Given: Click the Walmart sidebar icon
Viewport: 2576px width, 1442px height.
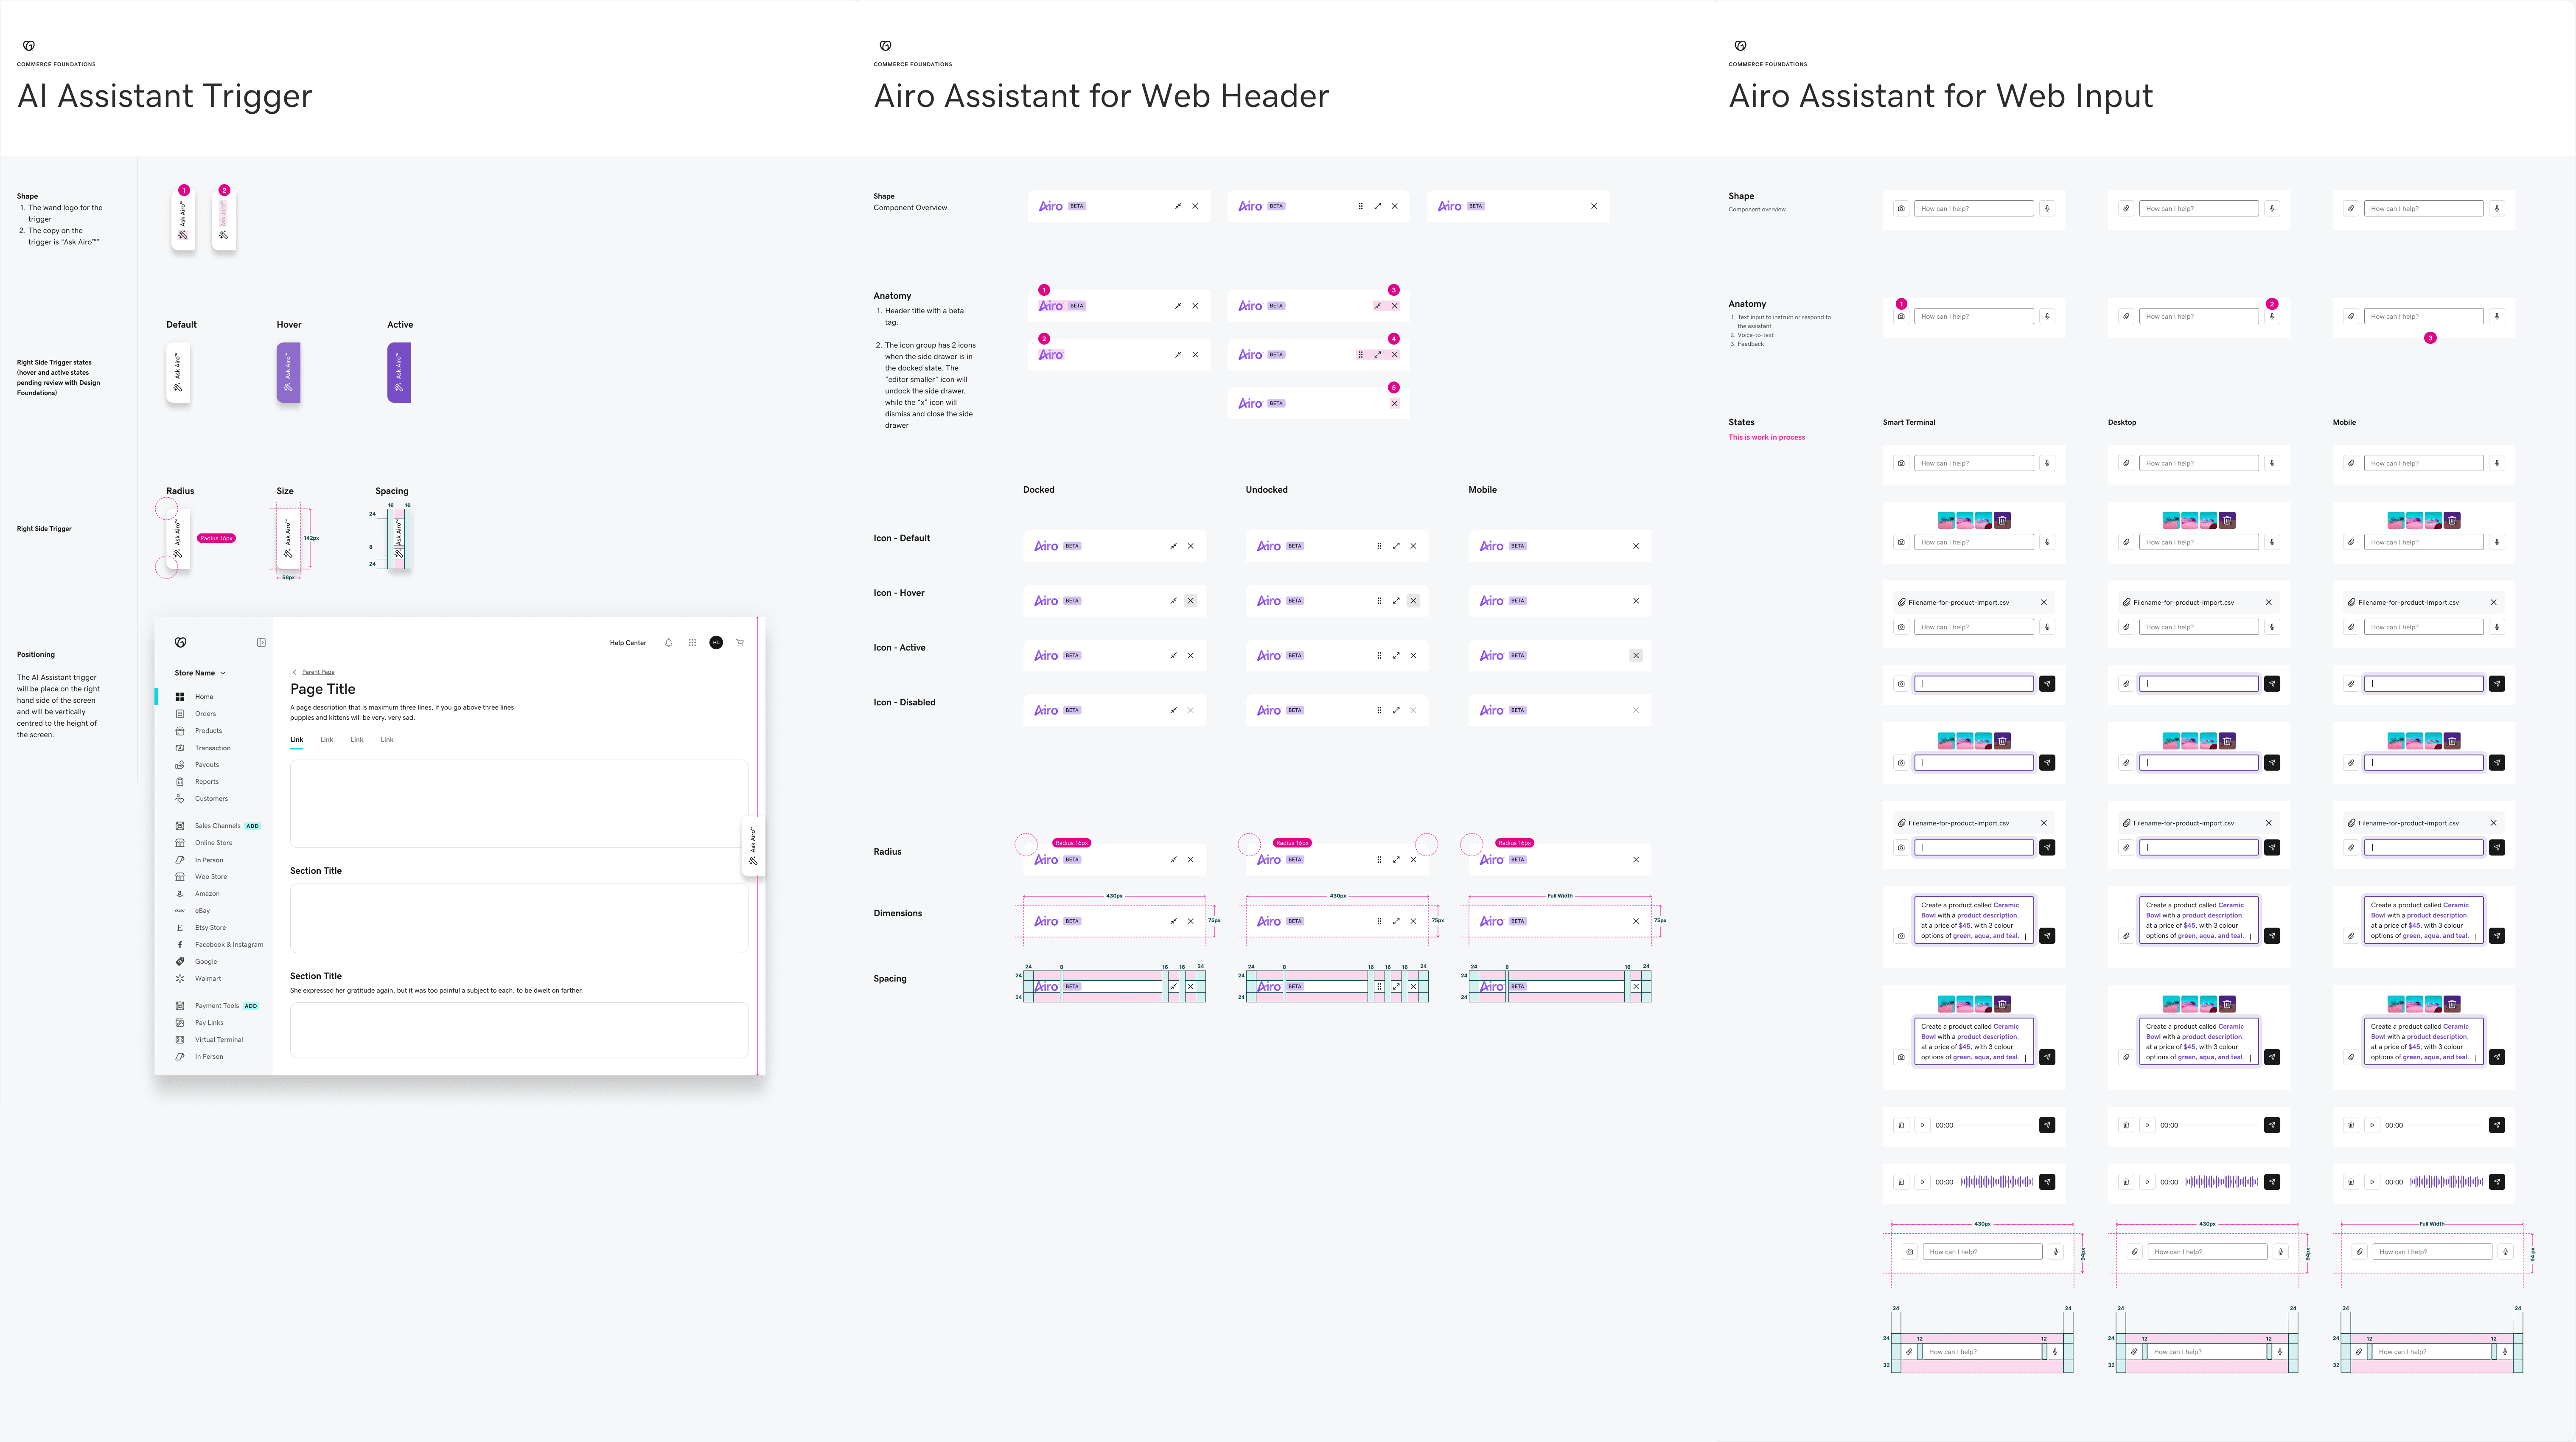Looking at the screenshot, I should click(x=180, y=979).
